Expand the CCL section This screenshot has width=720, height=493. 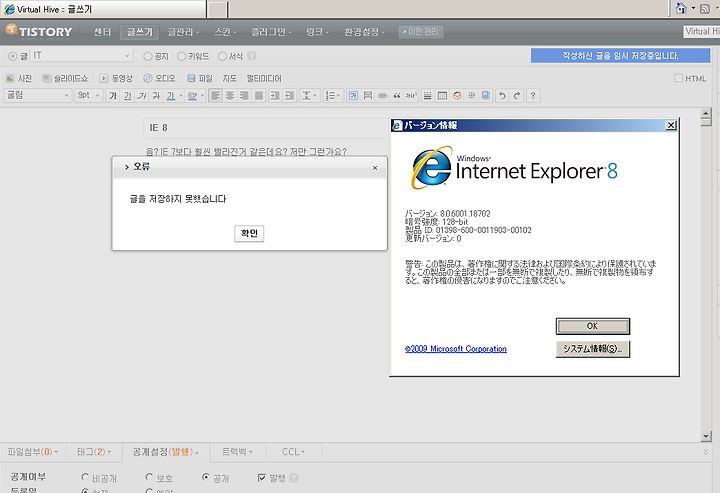[x=293, y=452]
